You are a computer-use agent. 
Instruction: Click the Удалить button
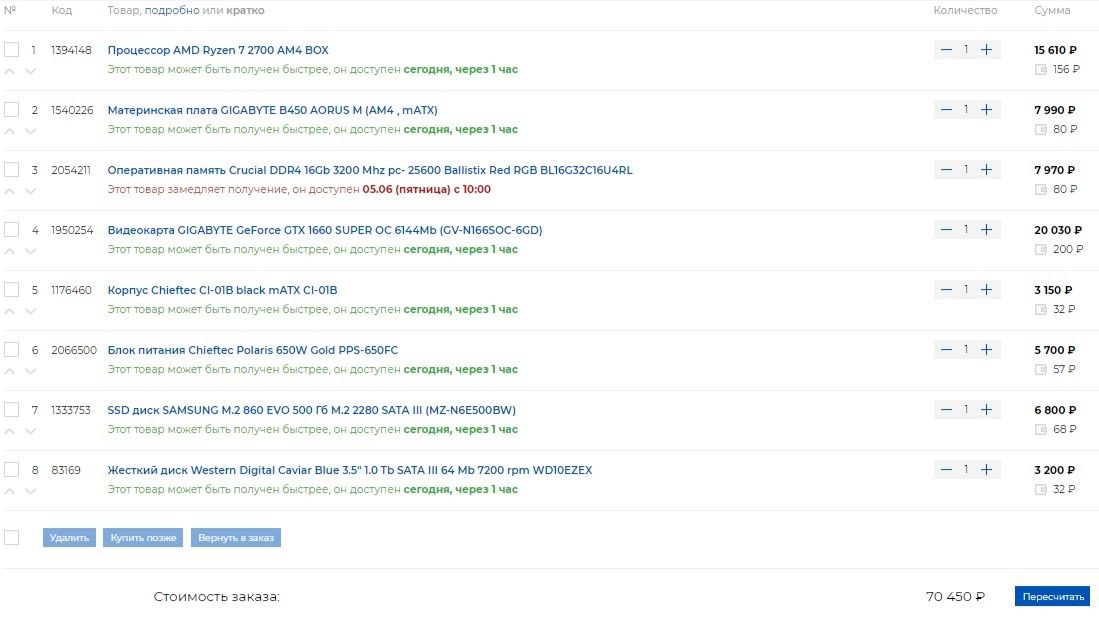(69, 537)
